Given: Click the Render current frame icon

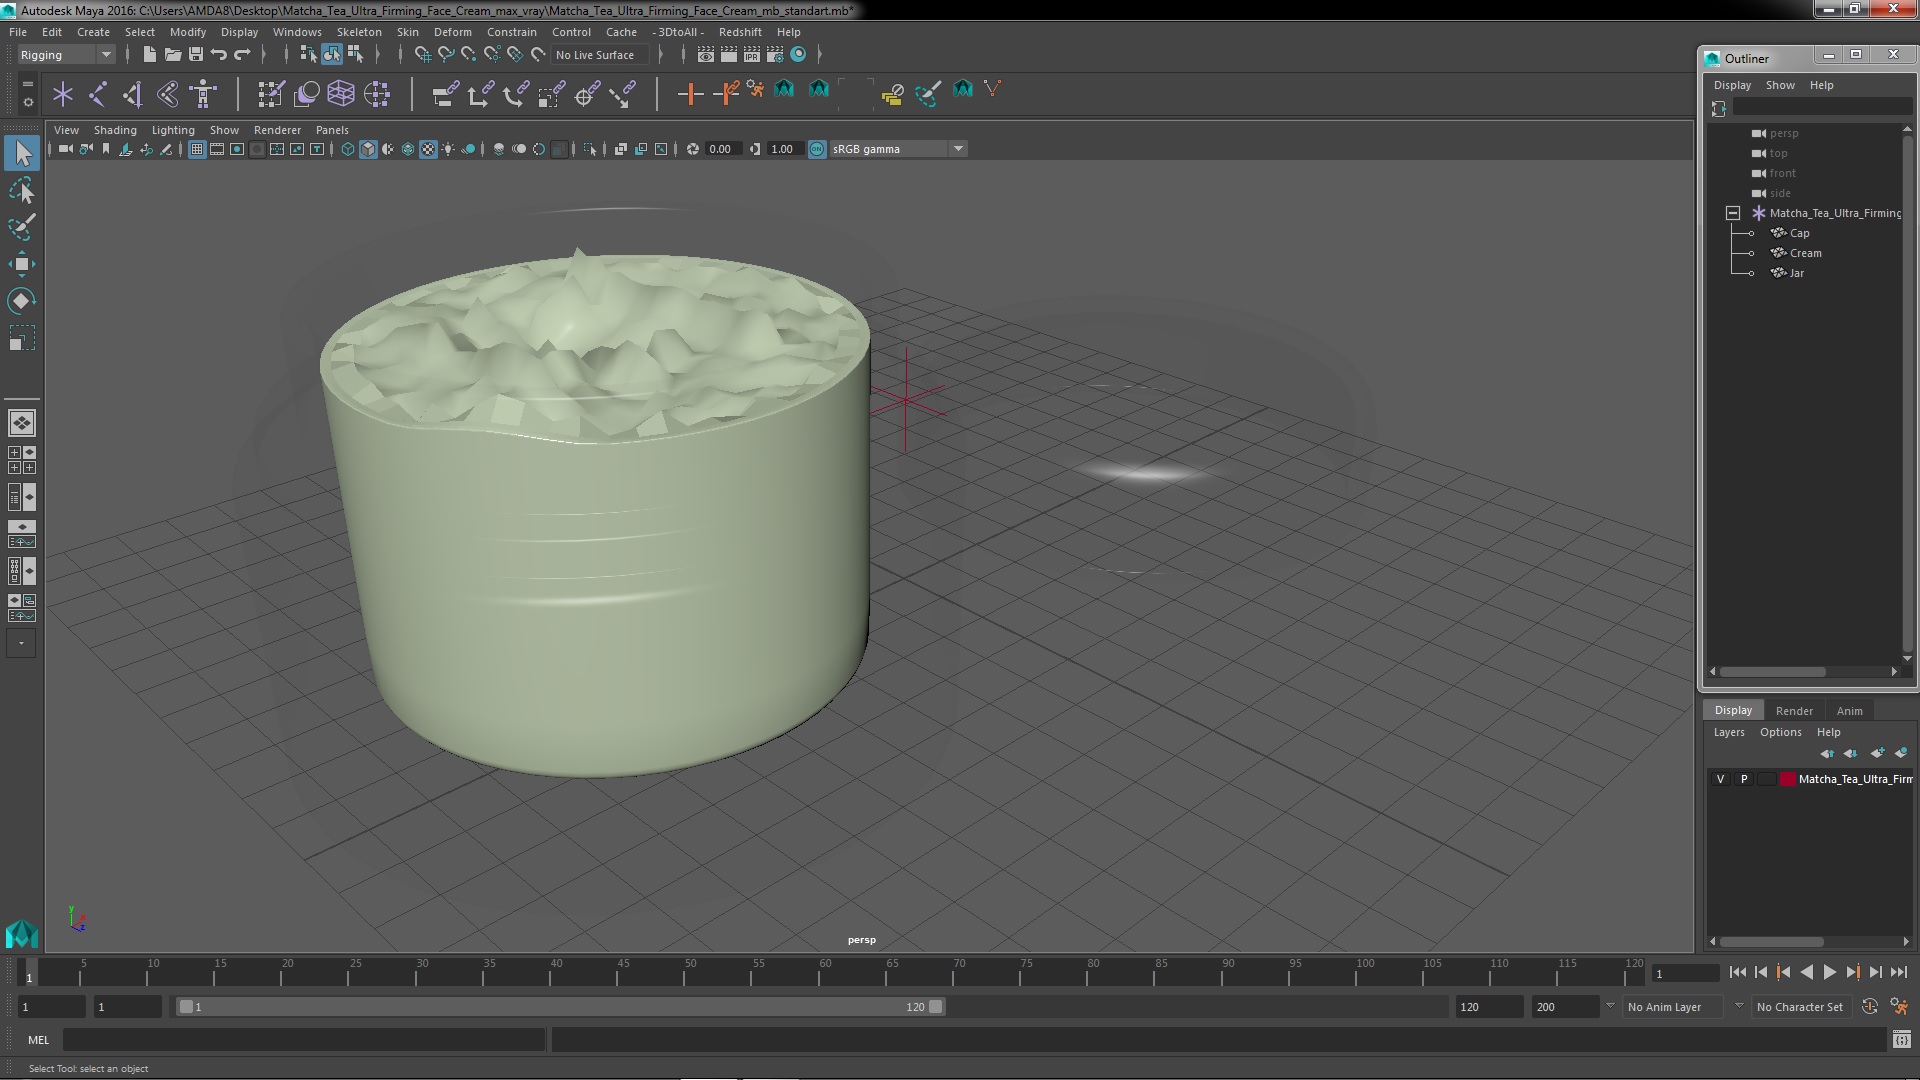Looking at the screenshot, I should [x=728, y=55].
